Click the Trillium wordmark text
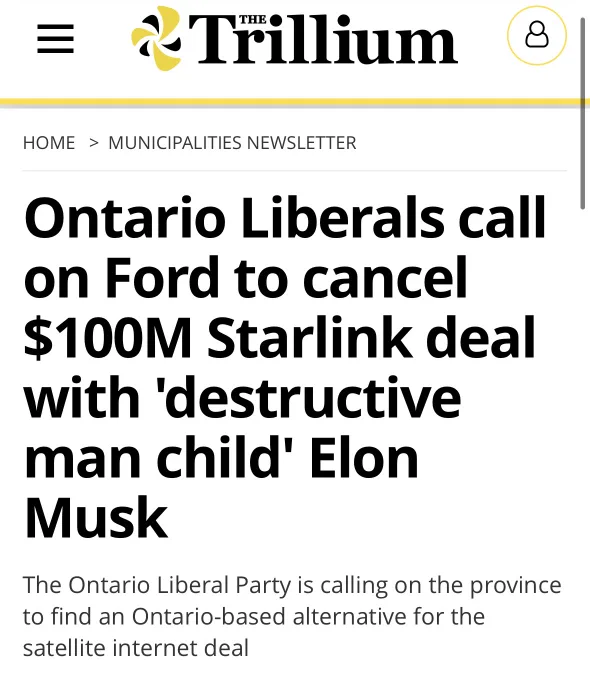This screenshot has width=590, height=680. click(323, 39)
